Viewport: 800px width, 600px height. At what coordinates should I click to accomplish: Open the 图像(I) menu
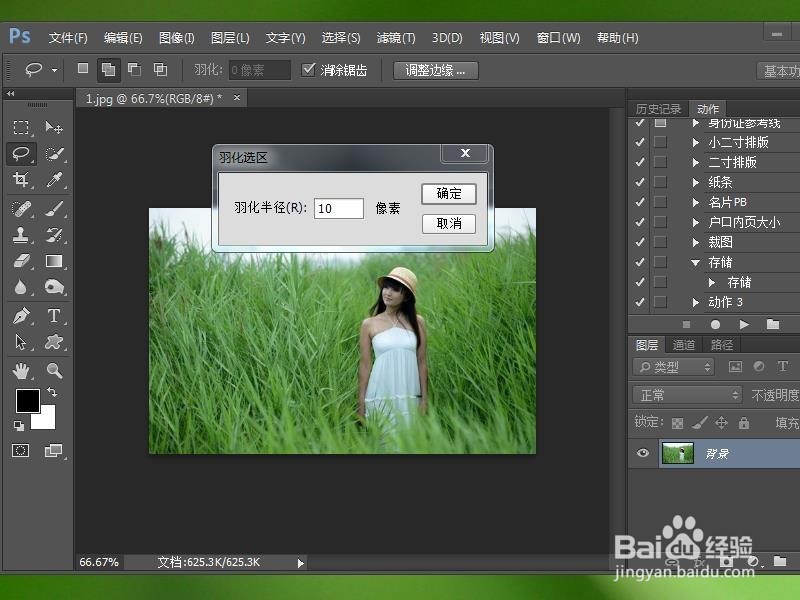177,38
